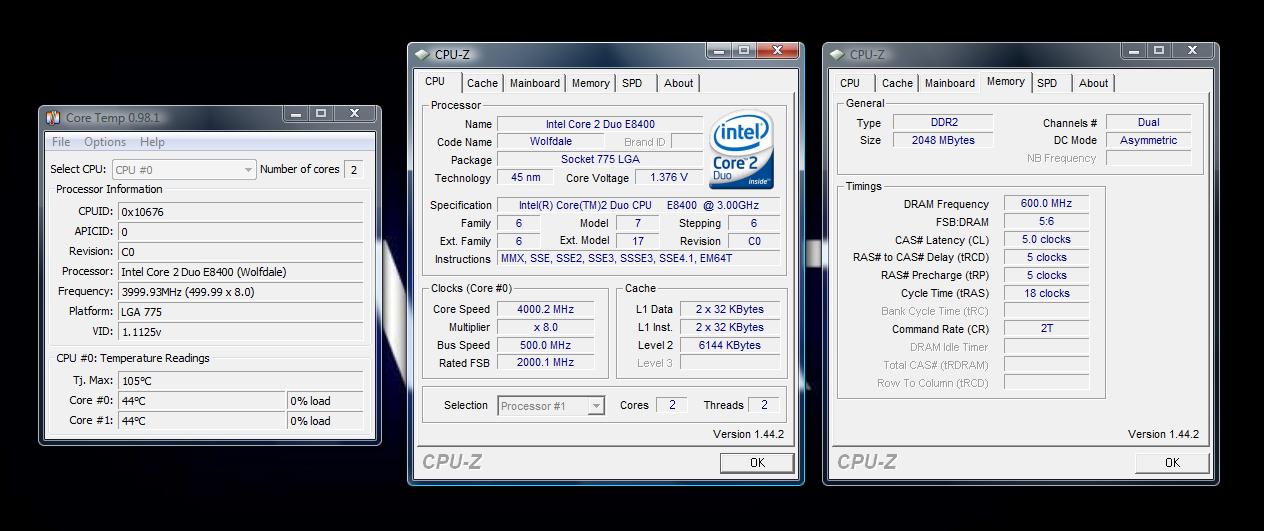This screenshot has height=531, width=1265.
Task: Click the FSB:DRAM ratio value 5:6
Action: (x=1046, y=222)
